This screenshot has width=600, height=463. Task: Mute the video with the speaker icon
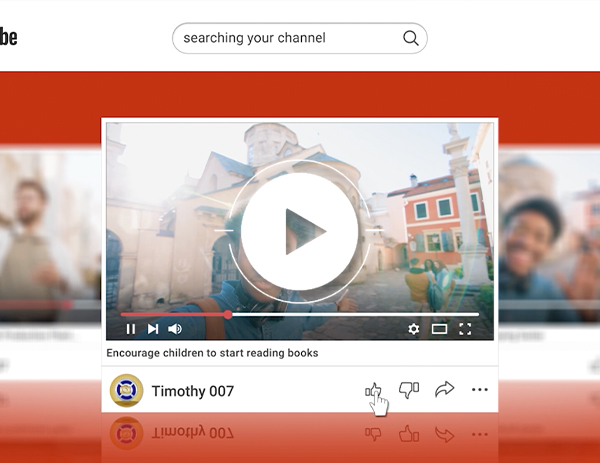pyautogui.click(x=175, y=329)
